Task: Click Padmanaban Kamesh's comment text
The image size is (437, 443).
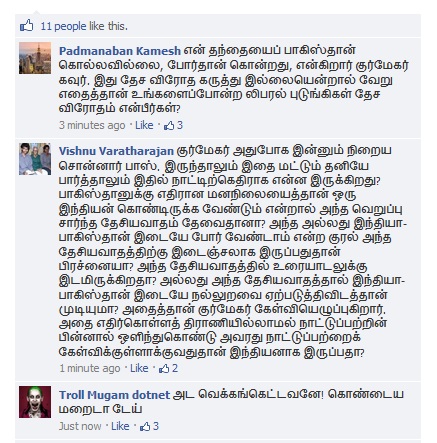Action: 234,80
